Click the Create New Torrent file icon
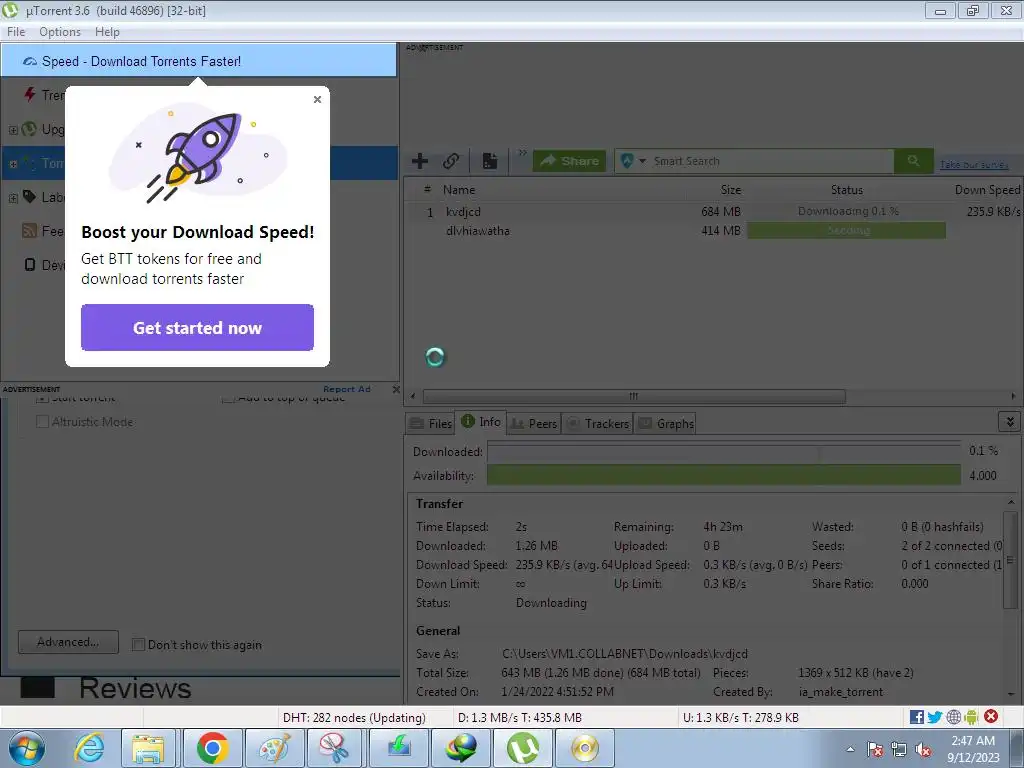 click(x=490, y=161)
